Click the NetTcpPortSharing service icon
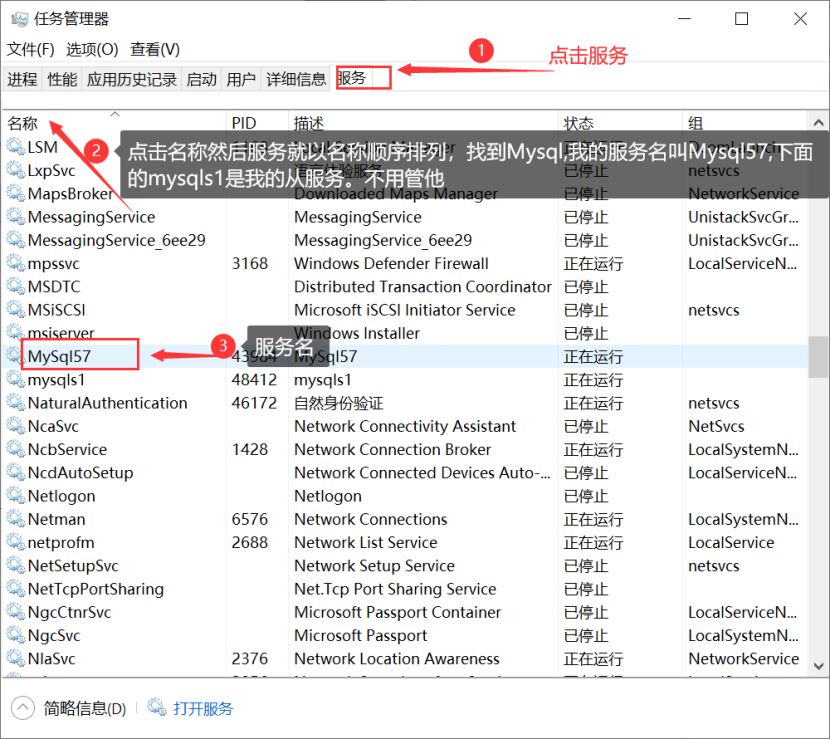The image size is (830, 739). (14, 589)
